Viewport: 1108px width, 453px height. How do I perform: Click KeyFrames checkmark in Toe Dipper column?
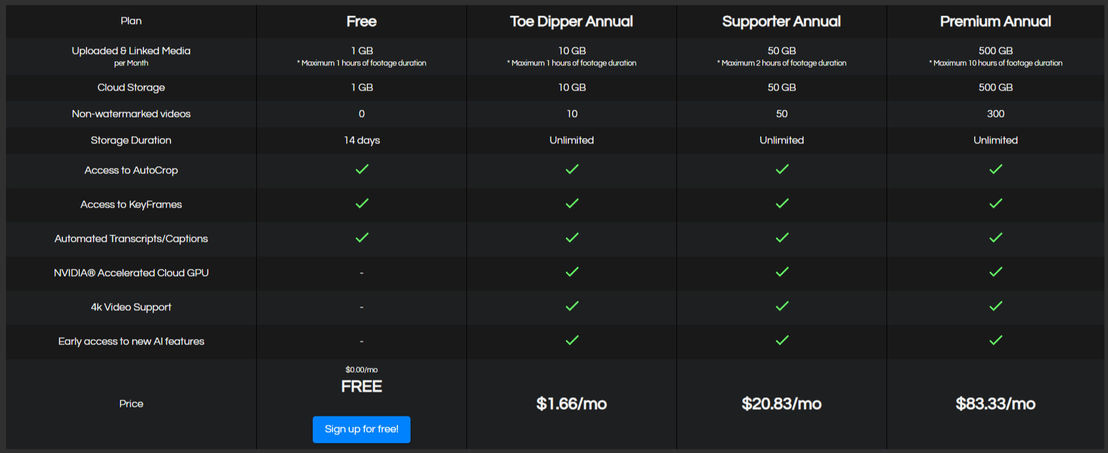[572, 204]
